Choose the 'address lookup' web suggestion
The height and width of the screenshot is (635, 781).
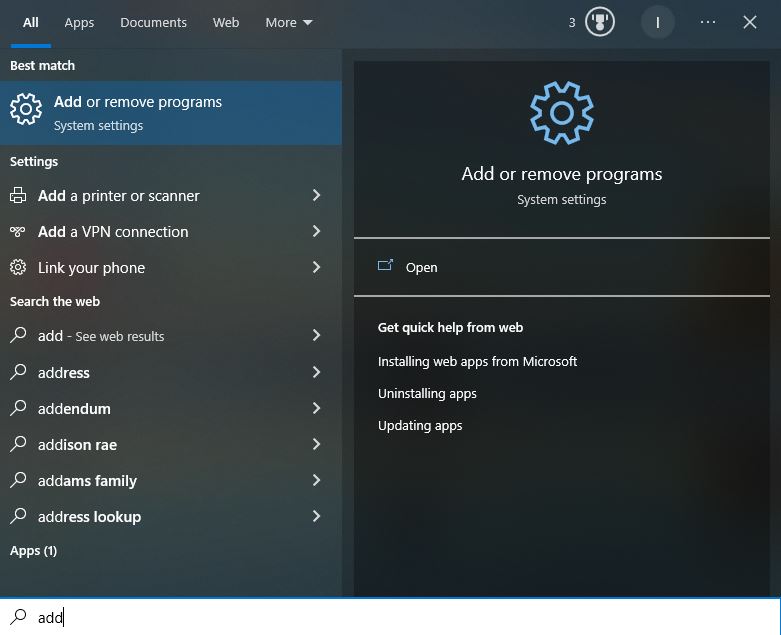171,516
